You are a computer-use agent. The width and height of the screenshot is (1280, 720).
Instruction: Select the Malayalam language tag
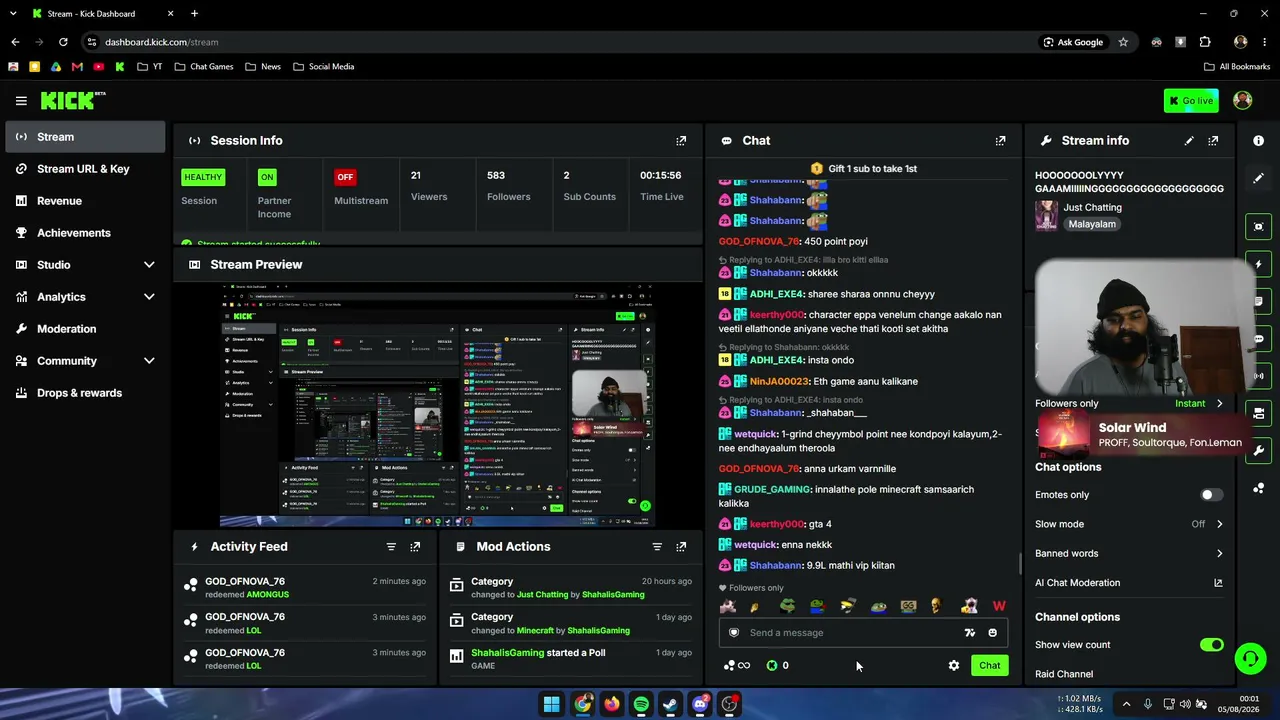(x=1092, y=225)
